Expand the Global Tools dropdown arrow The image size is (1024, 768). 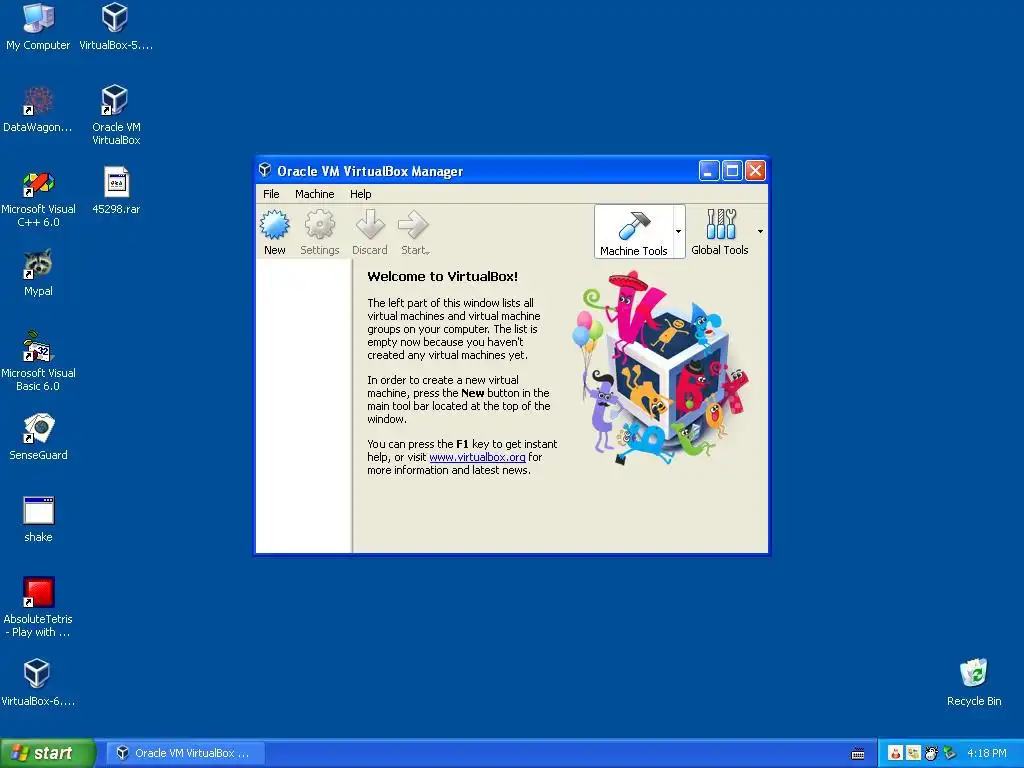click(x=760, y=232)
